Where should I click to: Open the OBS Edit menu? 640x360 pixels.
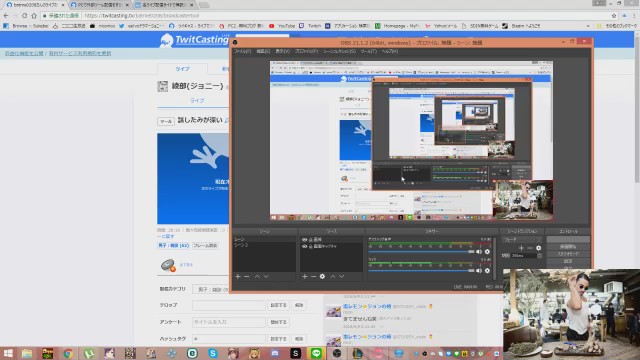click(263, 51)
